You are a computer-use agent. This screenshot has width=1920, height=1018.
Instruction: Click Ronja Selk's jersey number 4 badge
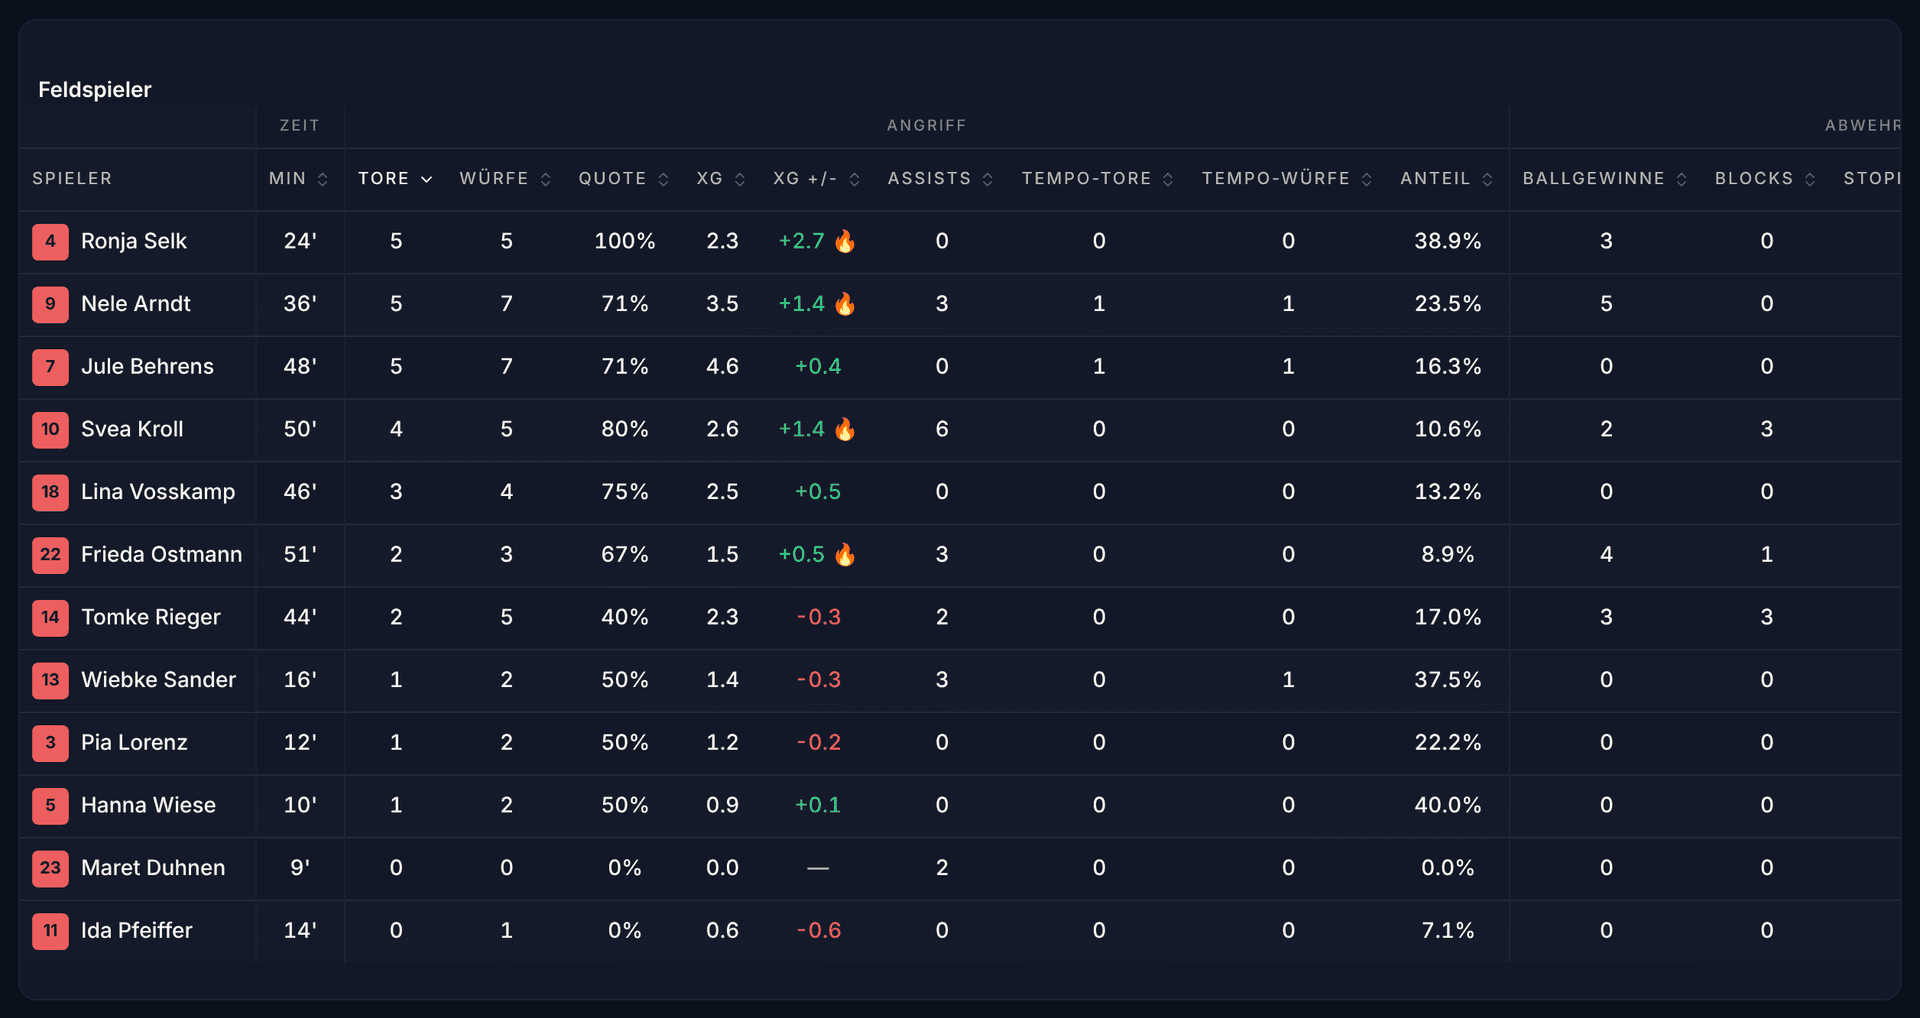tap(50, 241)
